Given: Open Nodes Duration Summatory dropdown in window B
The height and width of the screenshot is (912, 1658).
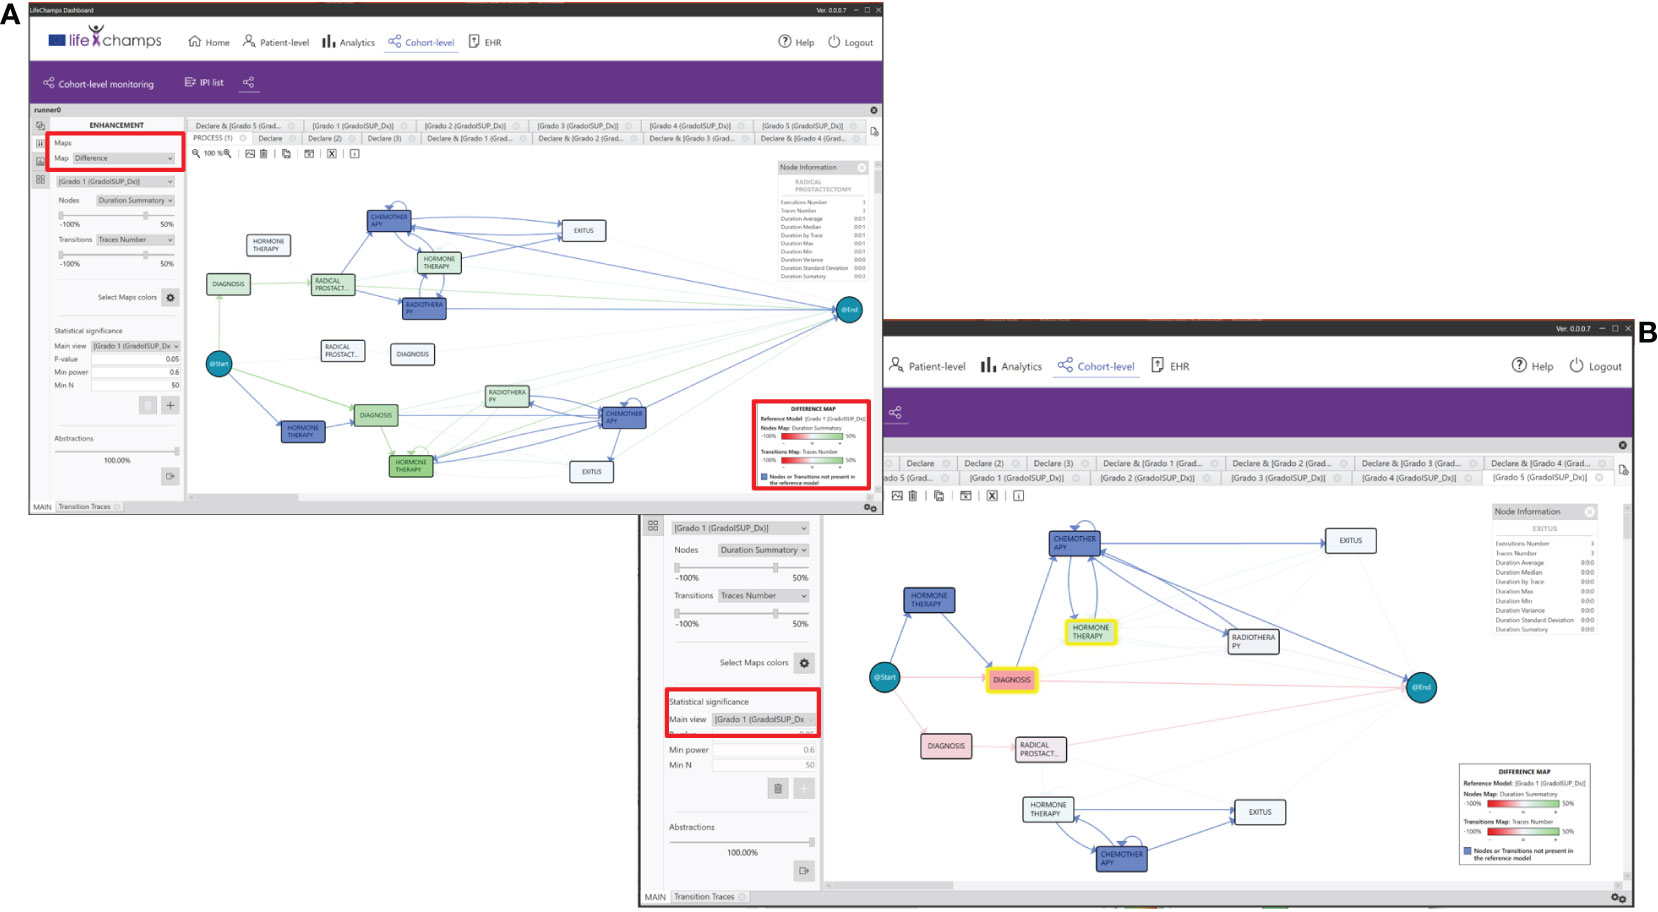Looking at the screenshot, I should [763, 550].
